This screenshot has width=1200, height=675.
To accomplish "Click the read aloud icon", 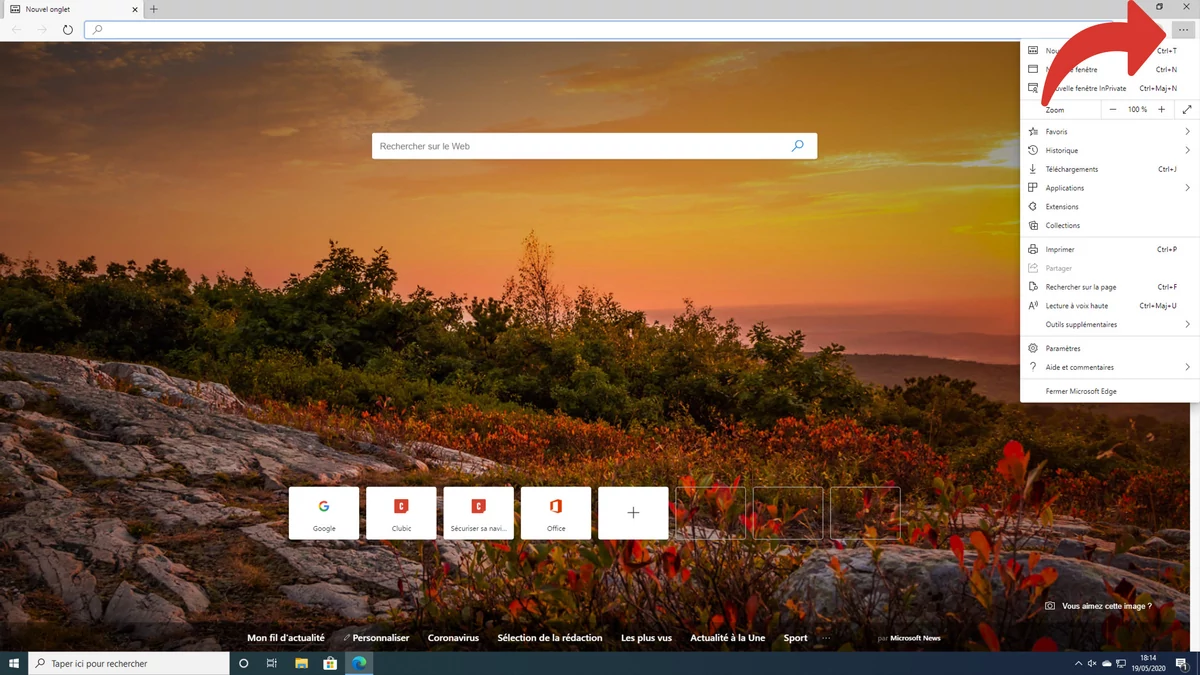I will 1033,306.
